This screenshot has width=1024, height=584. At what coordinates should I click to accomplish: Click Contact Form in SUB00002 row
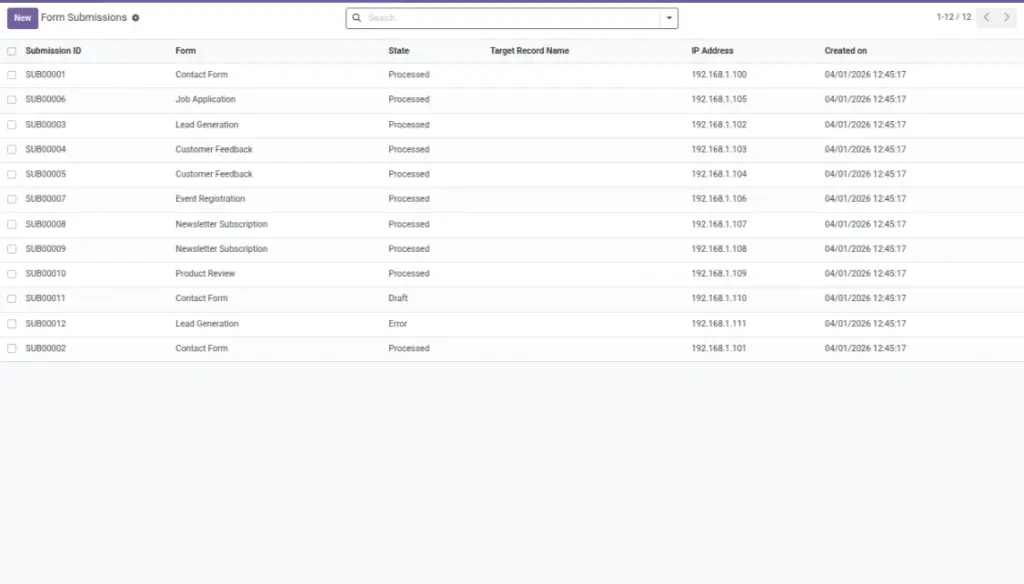click(x=202, y=348)
